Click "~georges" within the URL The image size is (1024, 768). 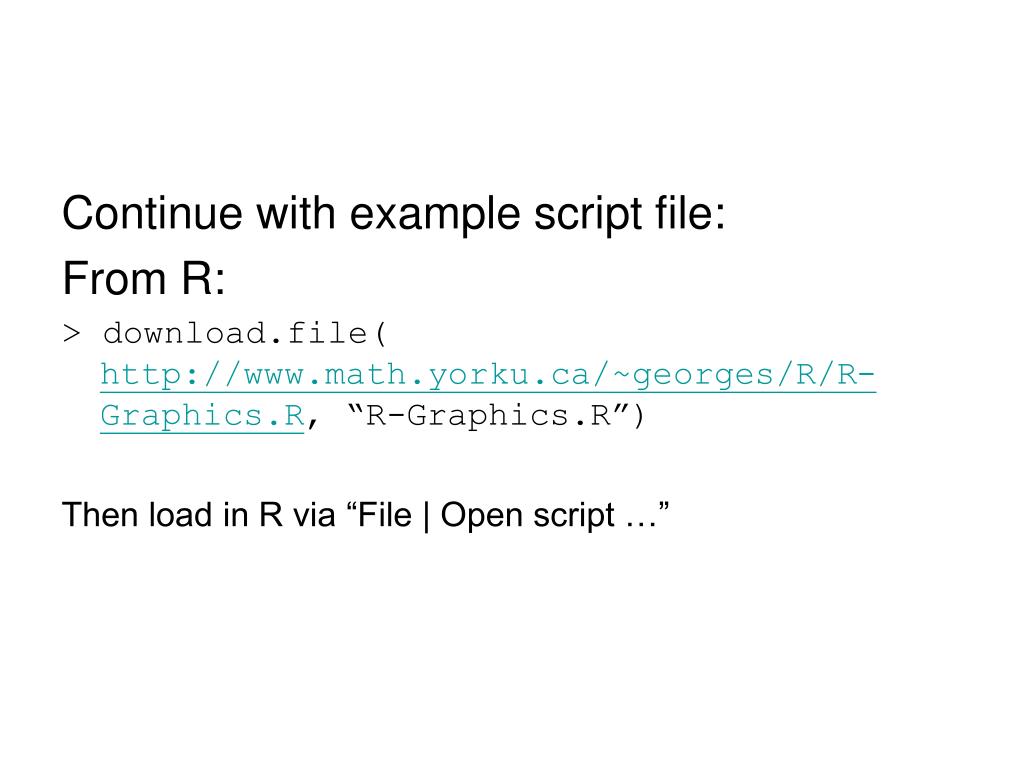point(693,377)
